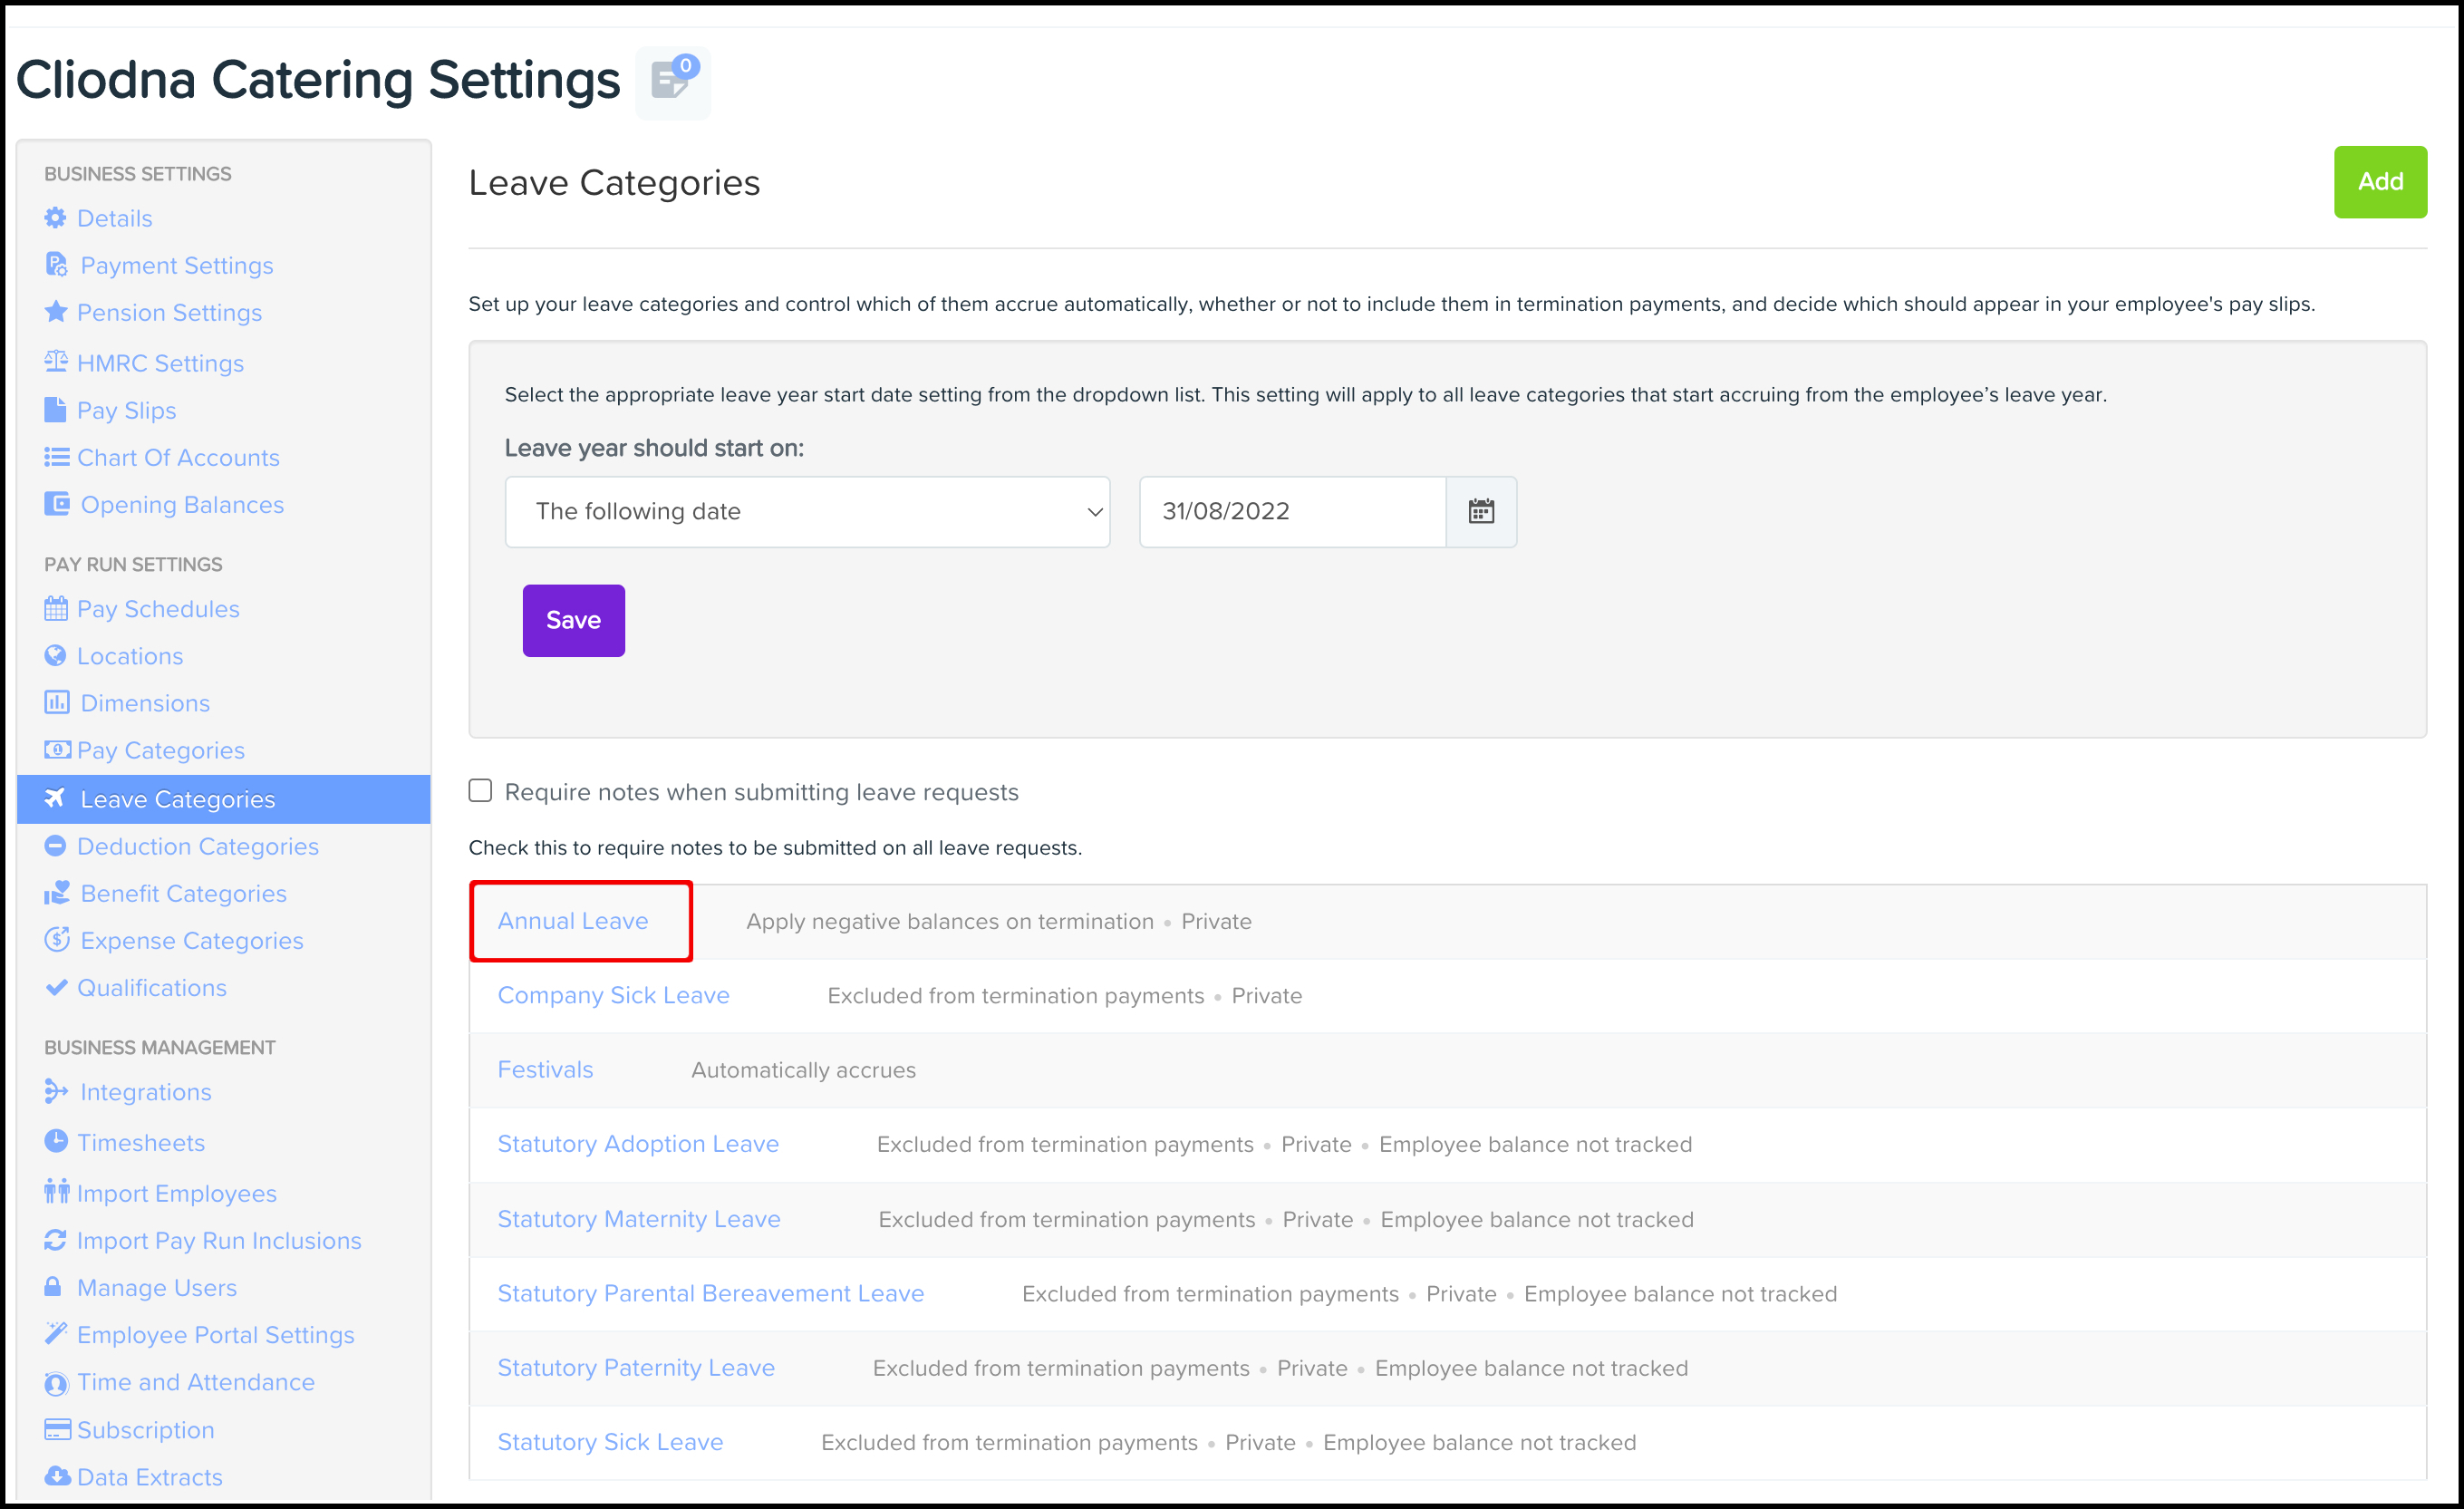2464x1509 pixels.
Task: Click the star icon for Pension Settings
Action: (x=56, y=312)
